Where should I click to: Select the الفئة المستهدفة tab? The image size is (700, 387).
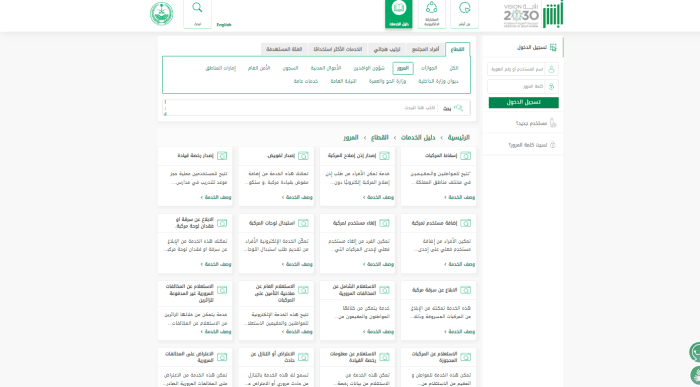(284, 49)
